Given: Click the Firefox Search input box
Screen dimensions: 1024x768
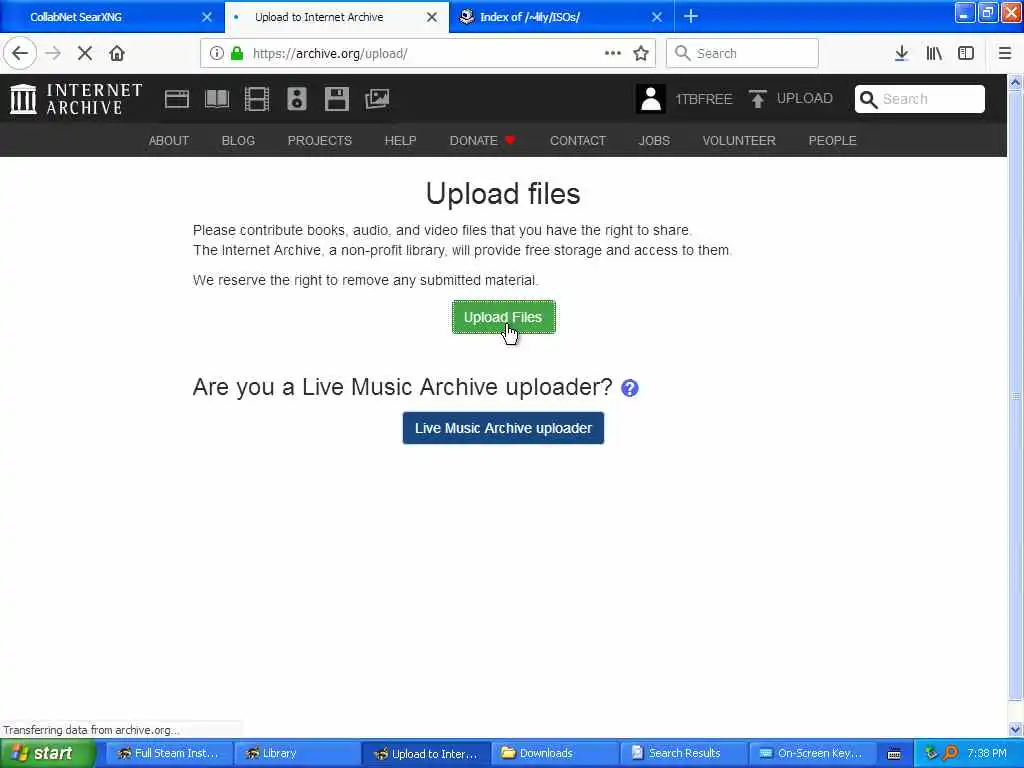Looking at the screenshot, I should 742,54.
